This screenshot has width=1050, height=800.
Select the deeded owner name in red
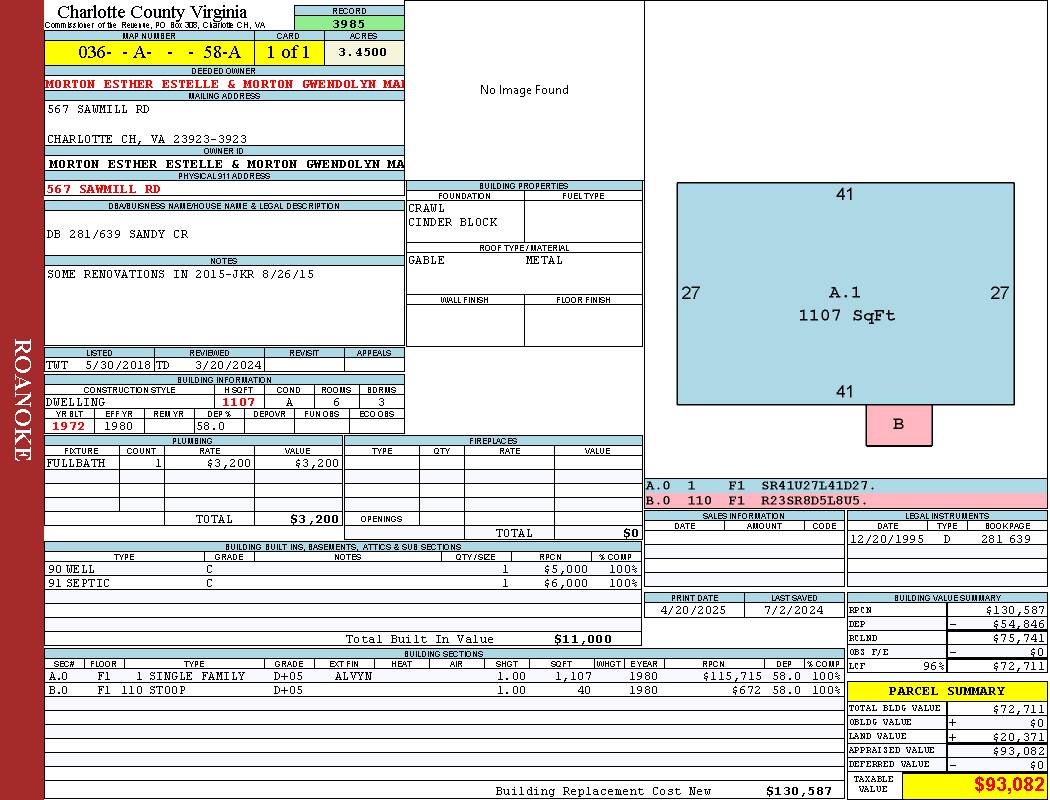click(224, 84)
